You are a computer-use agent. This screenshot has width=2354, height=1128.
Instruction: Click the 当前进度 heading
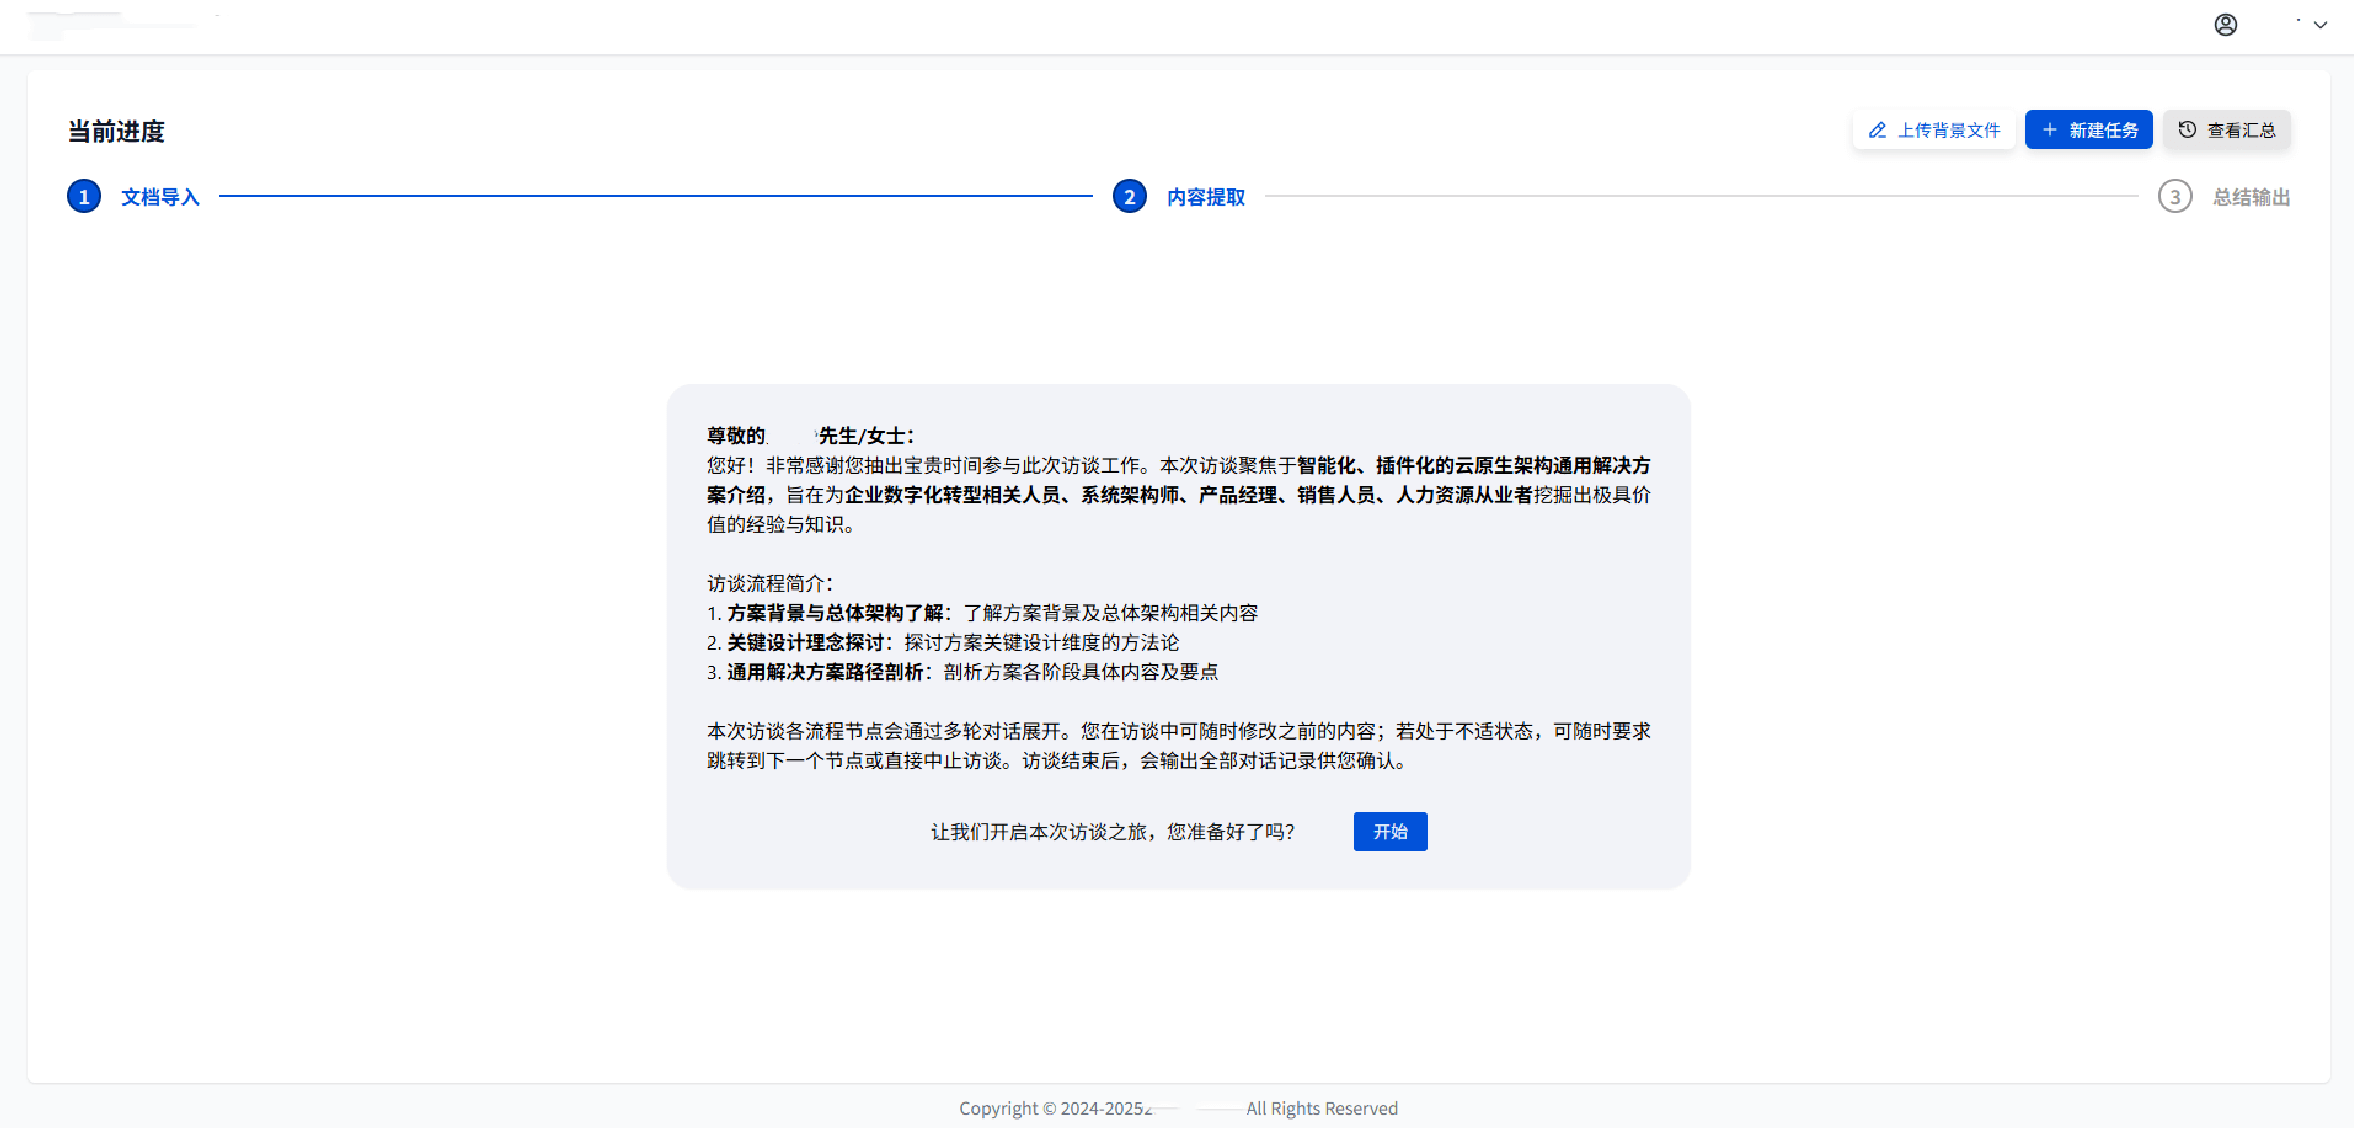pos(115,131)
